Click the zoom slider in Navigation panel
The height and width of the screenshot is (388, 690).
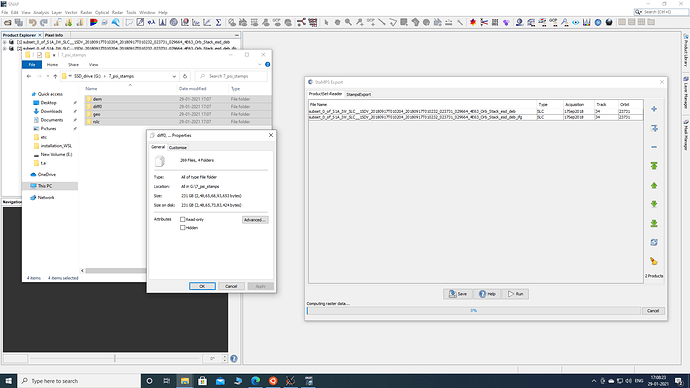(114, 359)
